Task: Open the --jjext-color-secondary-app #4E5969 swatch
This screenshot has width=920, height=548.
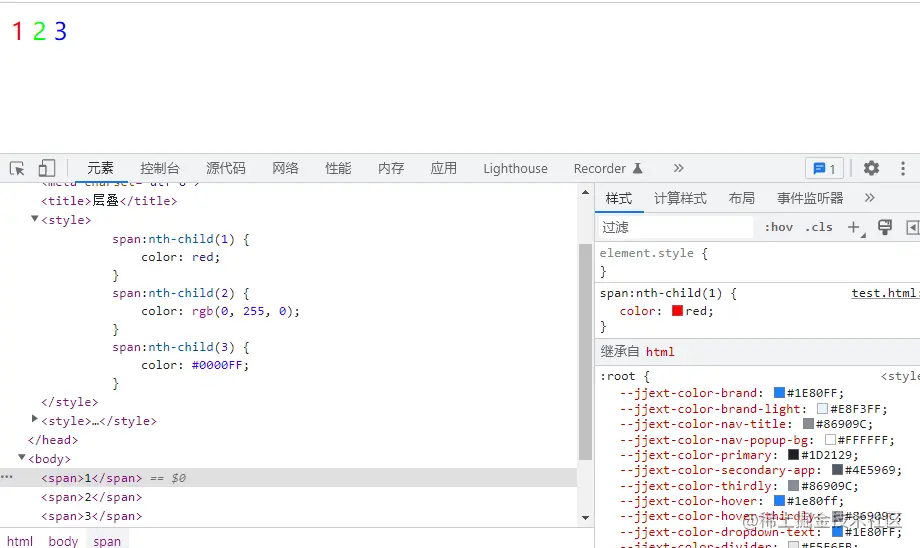Action: click(x=837, y=470)
